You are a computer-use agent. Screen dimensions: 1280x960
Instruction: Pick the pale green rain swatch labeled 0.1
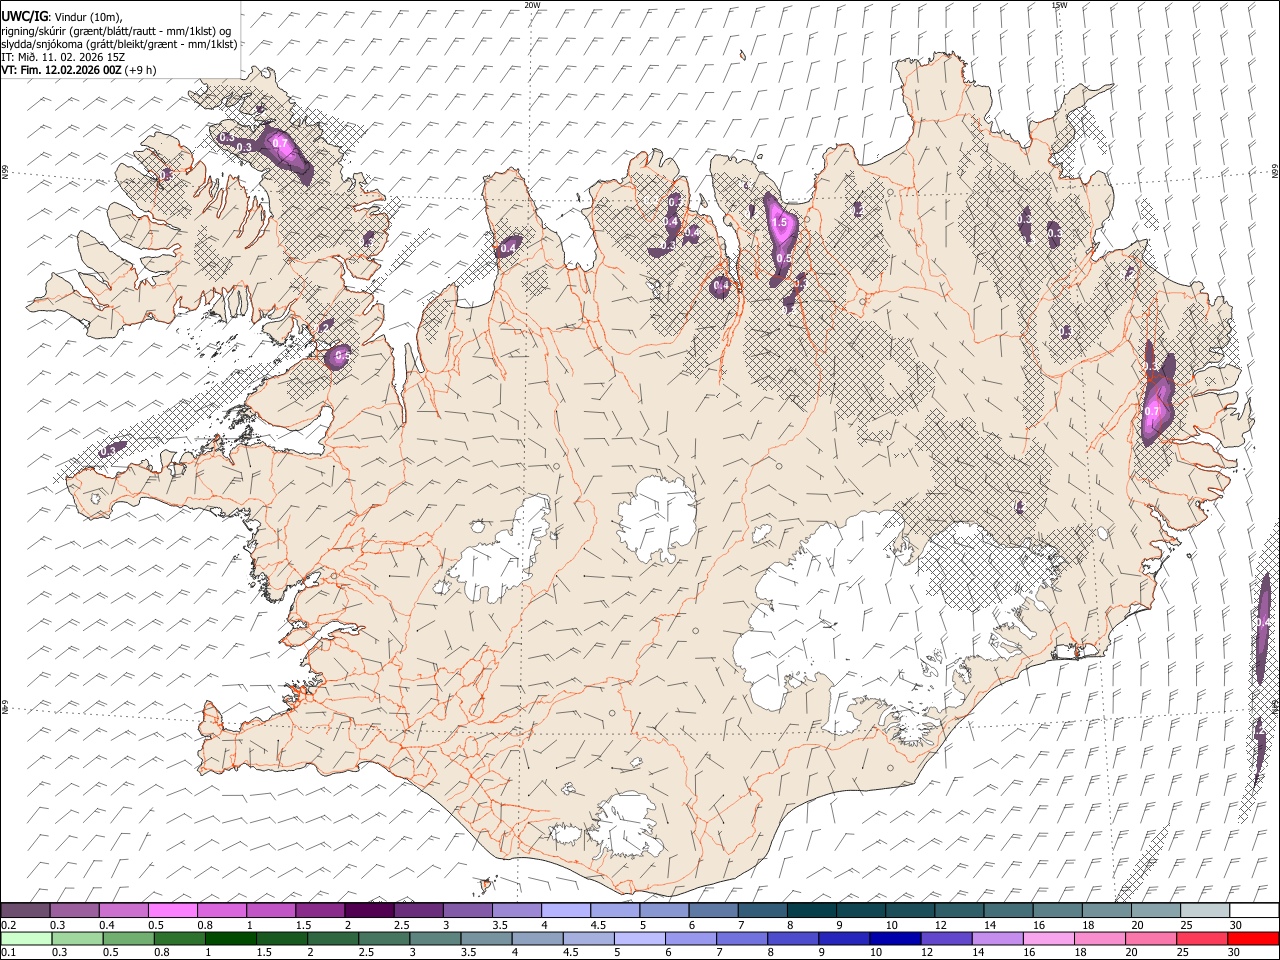[x=26, y=939]
